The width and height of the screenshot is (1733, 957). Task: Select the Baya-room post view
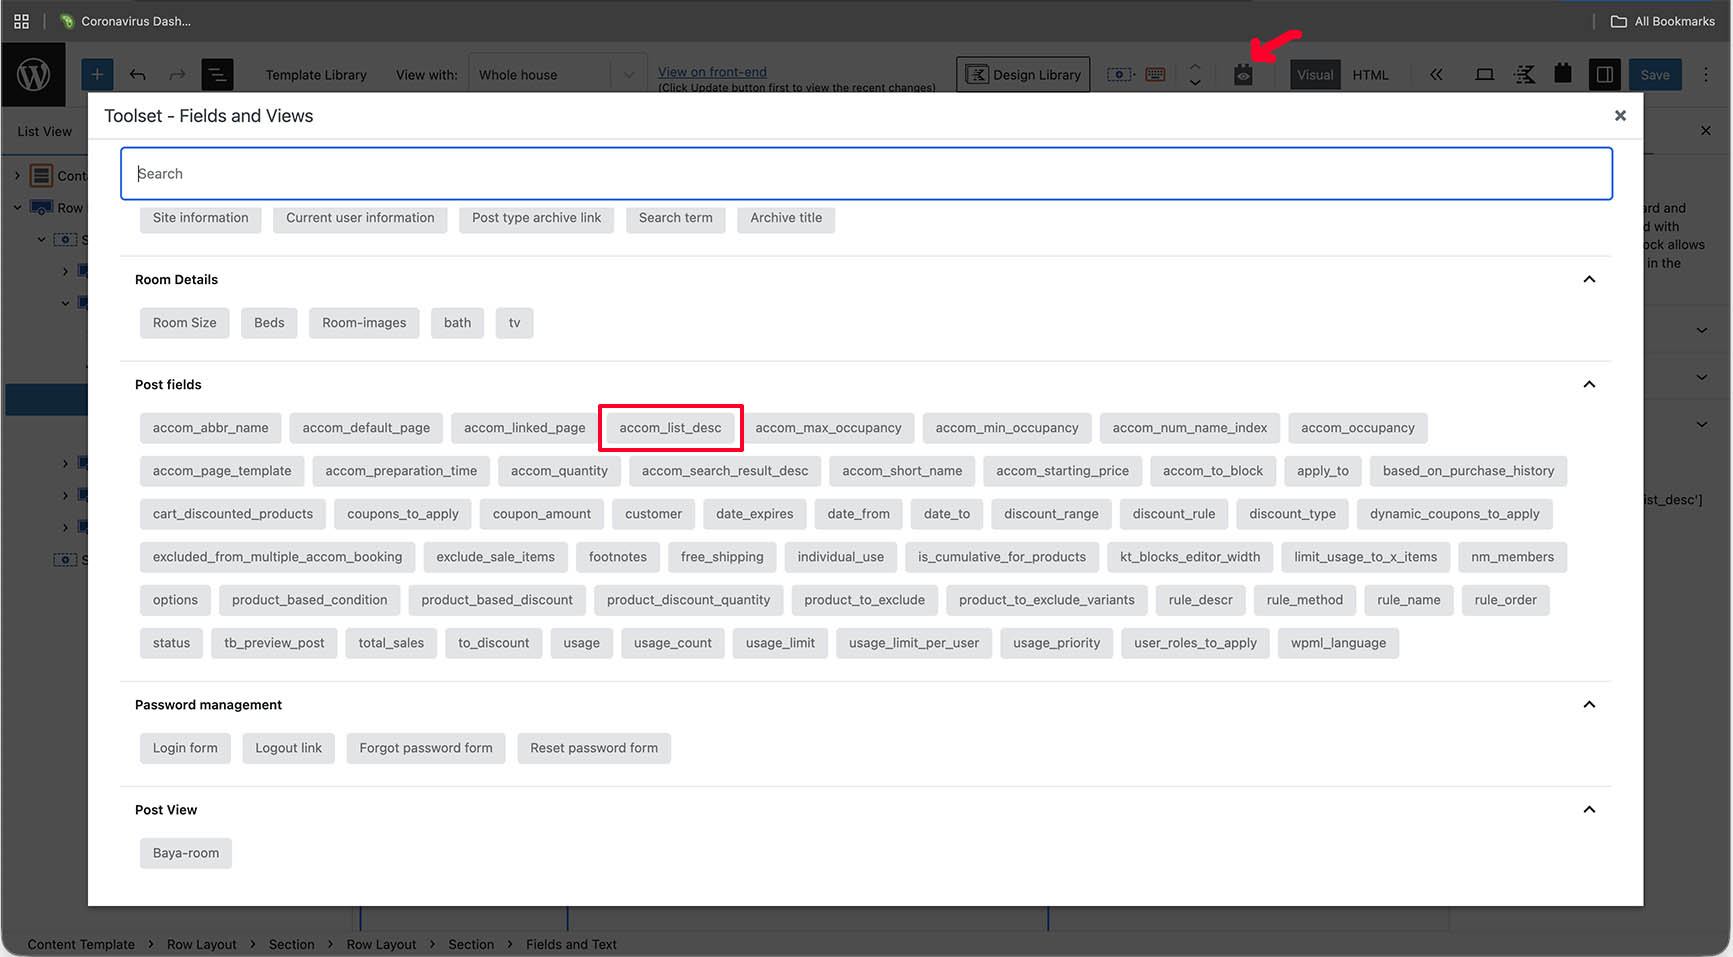[186, 853]
